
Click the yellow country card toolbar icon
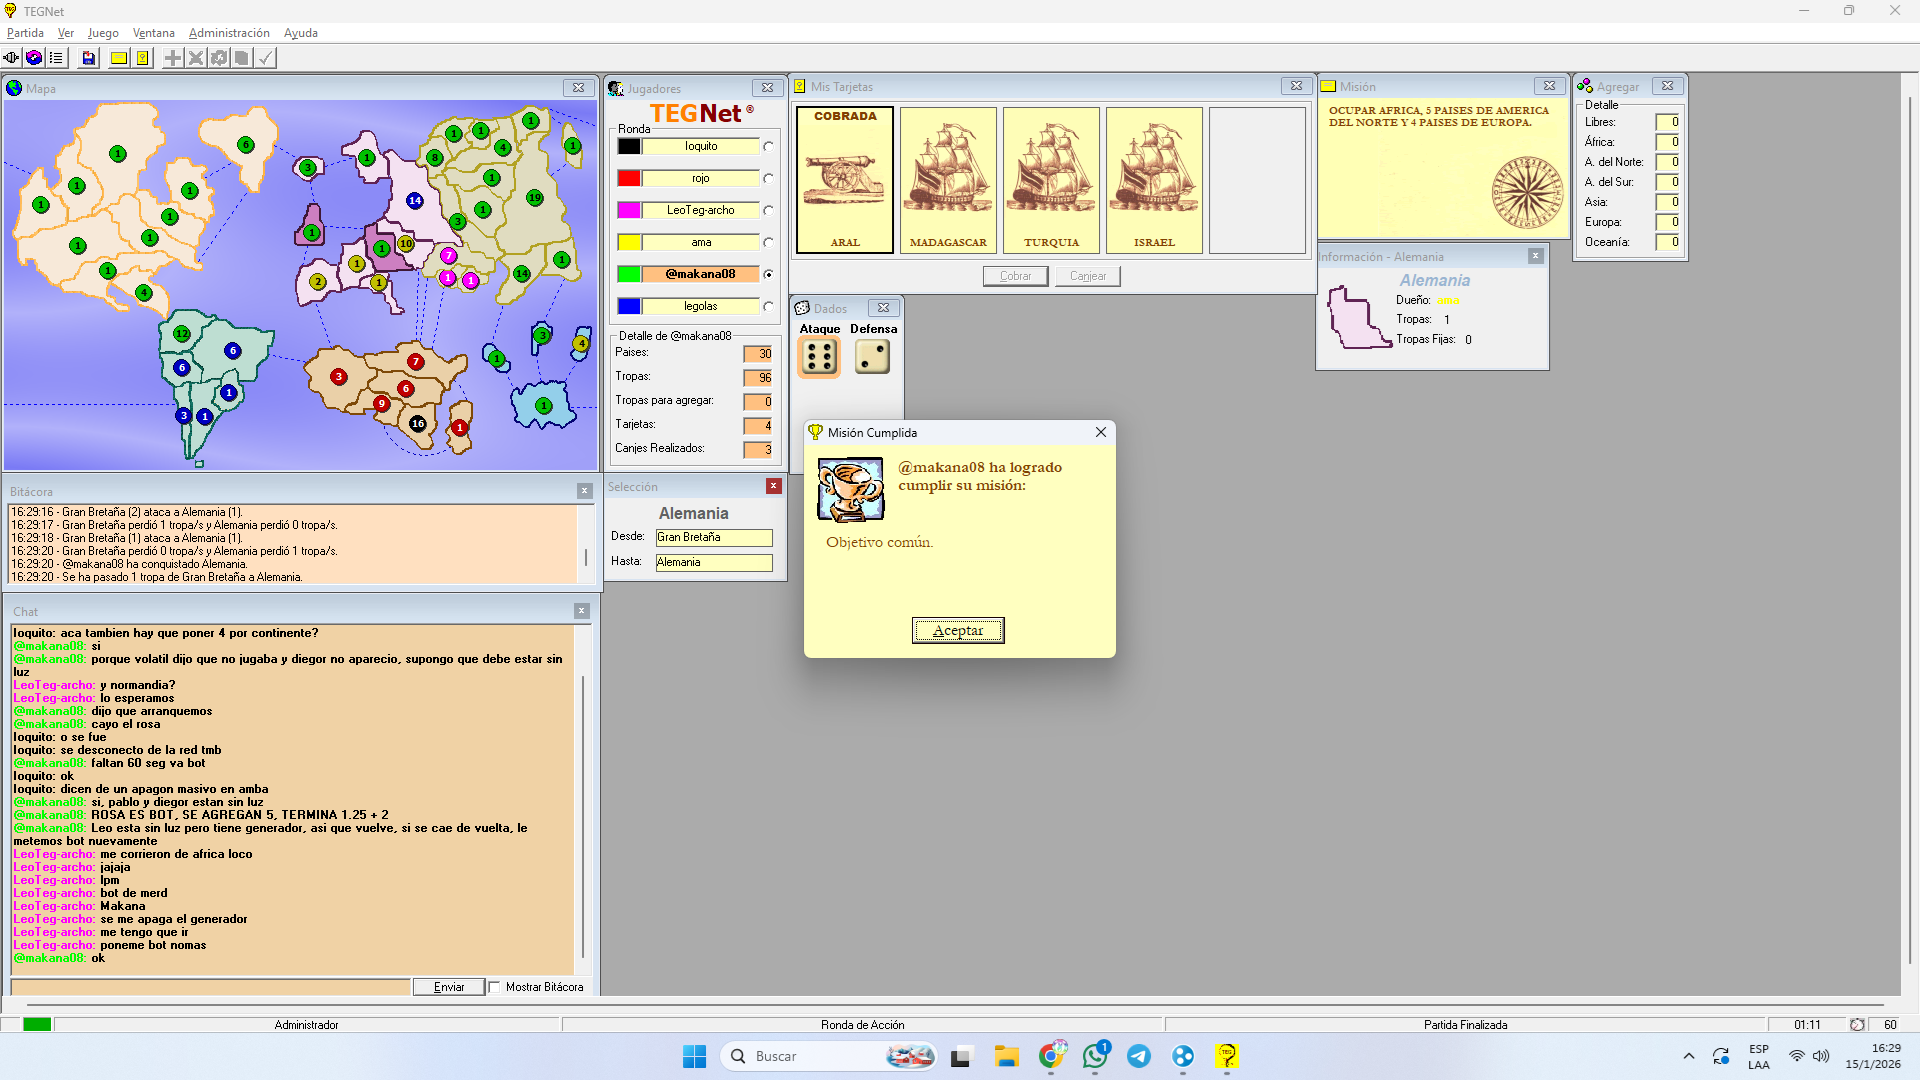pos(143,58)
